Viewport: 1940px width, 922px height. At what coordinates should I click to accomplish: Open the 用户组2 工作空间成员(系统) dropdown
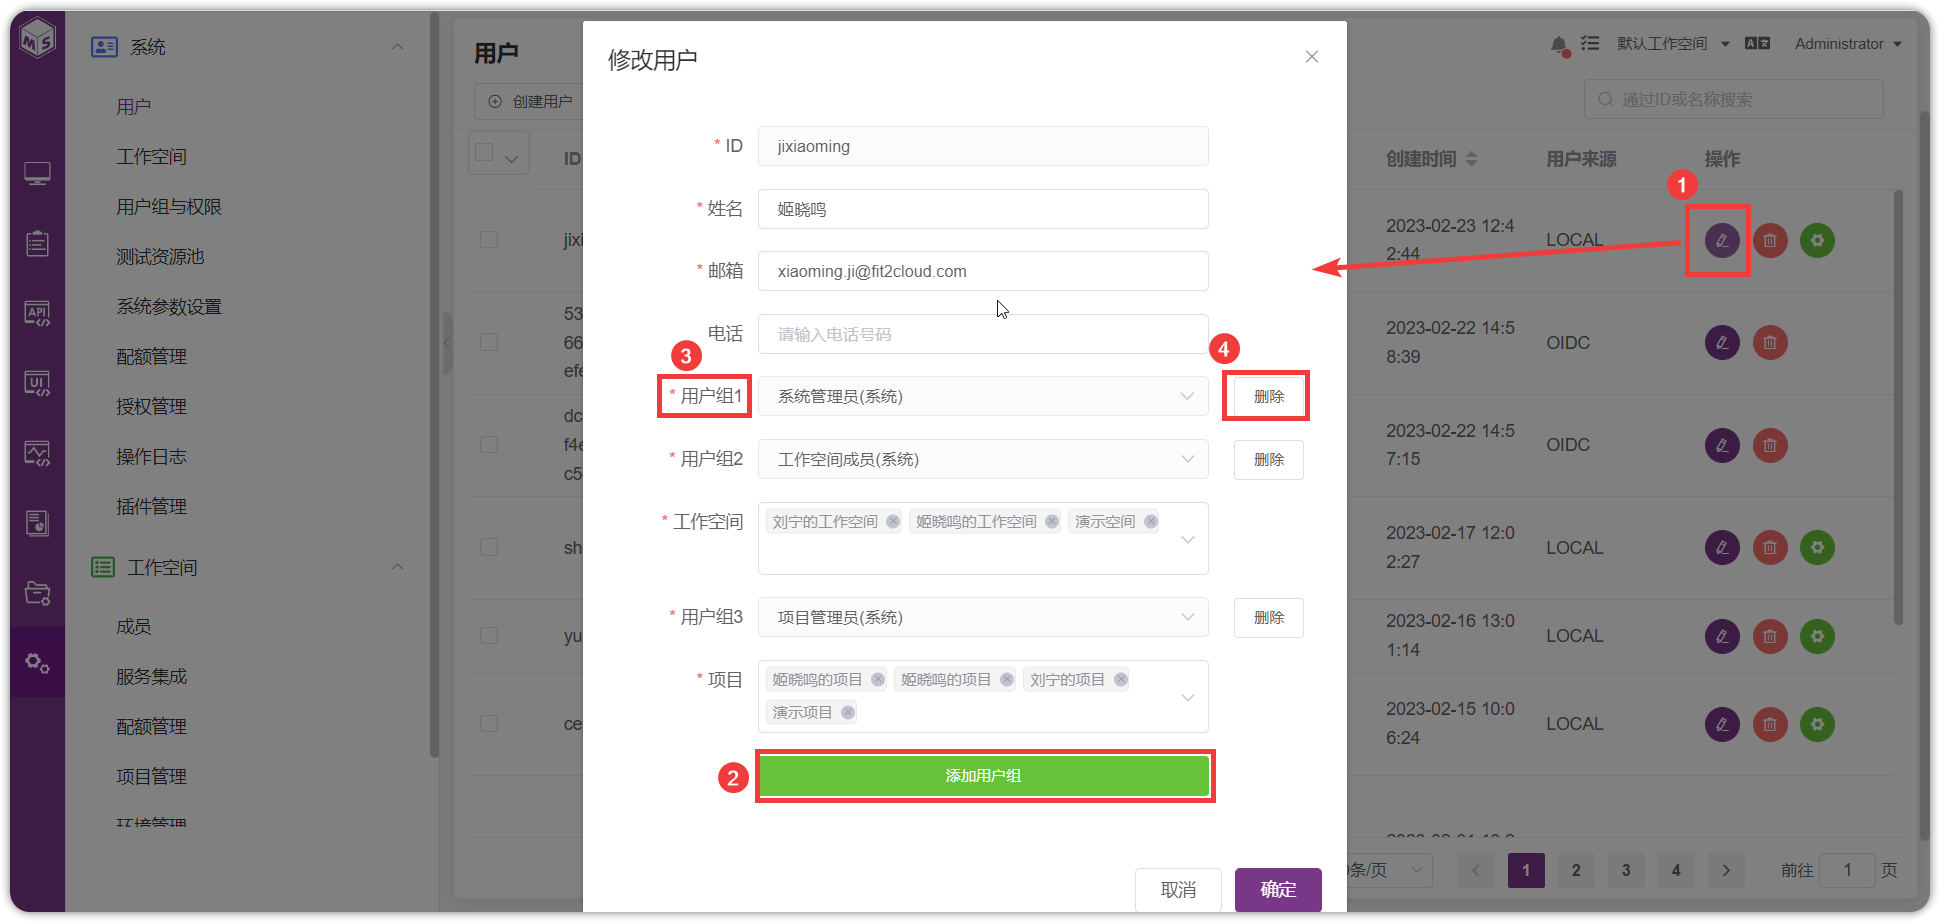(x=983, y=459)
